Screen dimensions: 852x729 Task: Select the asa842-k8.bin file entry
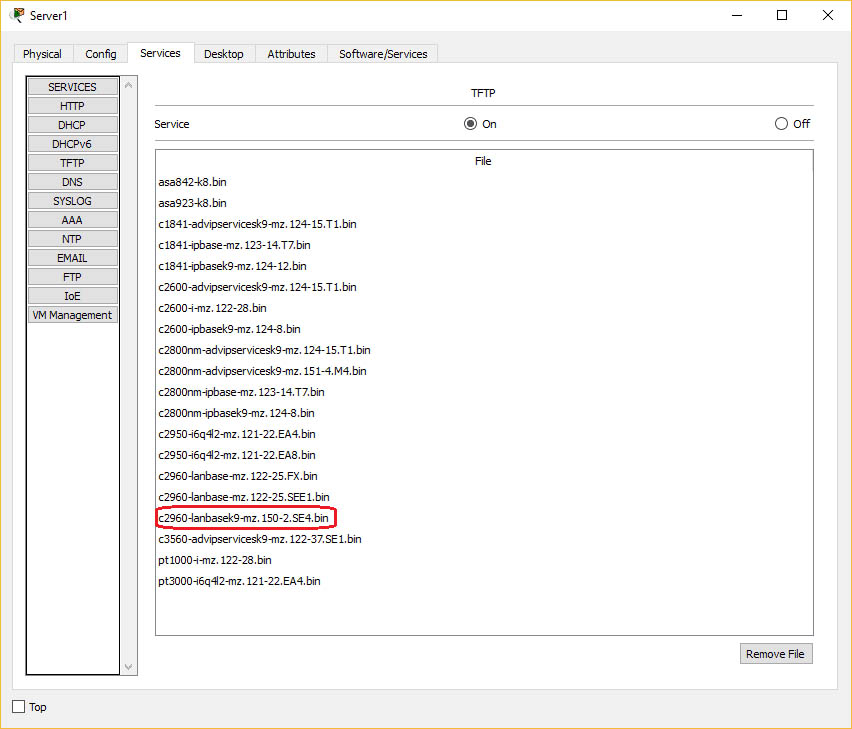[x=192, y=182]
